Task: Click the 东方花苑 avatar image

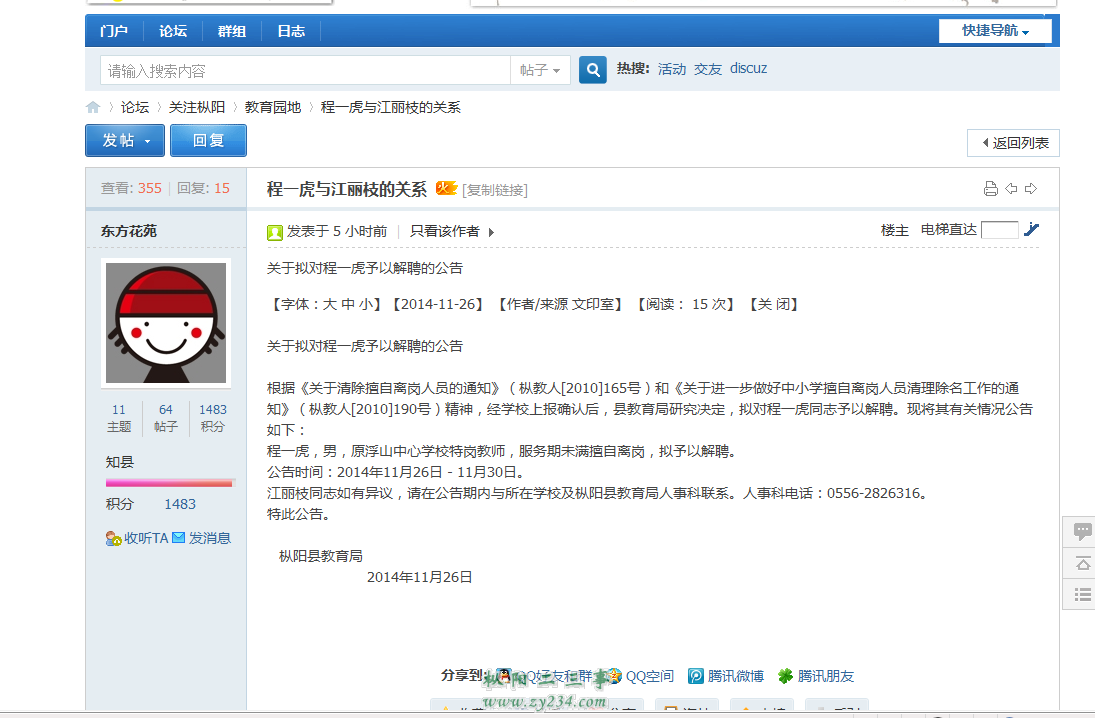Action: click(x=166, y=323)
